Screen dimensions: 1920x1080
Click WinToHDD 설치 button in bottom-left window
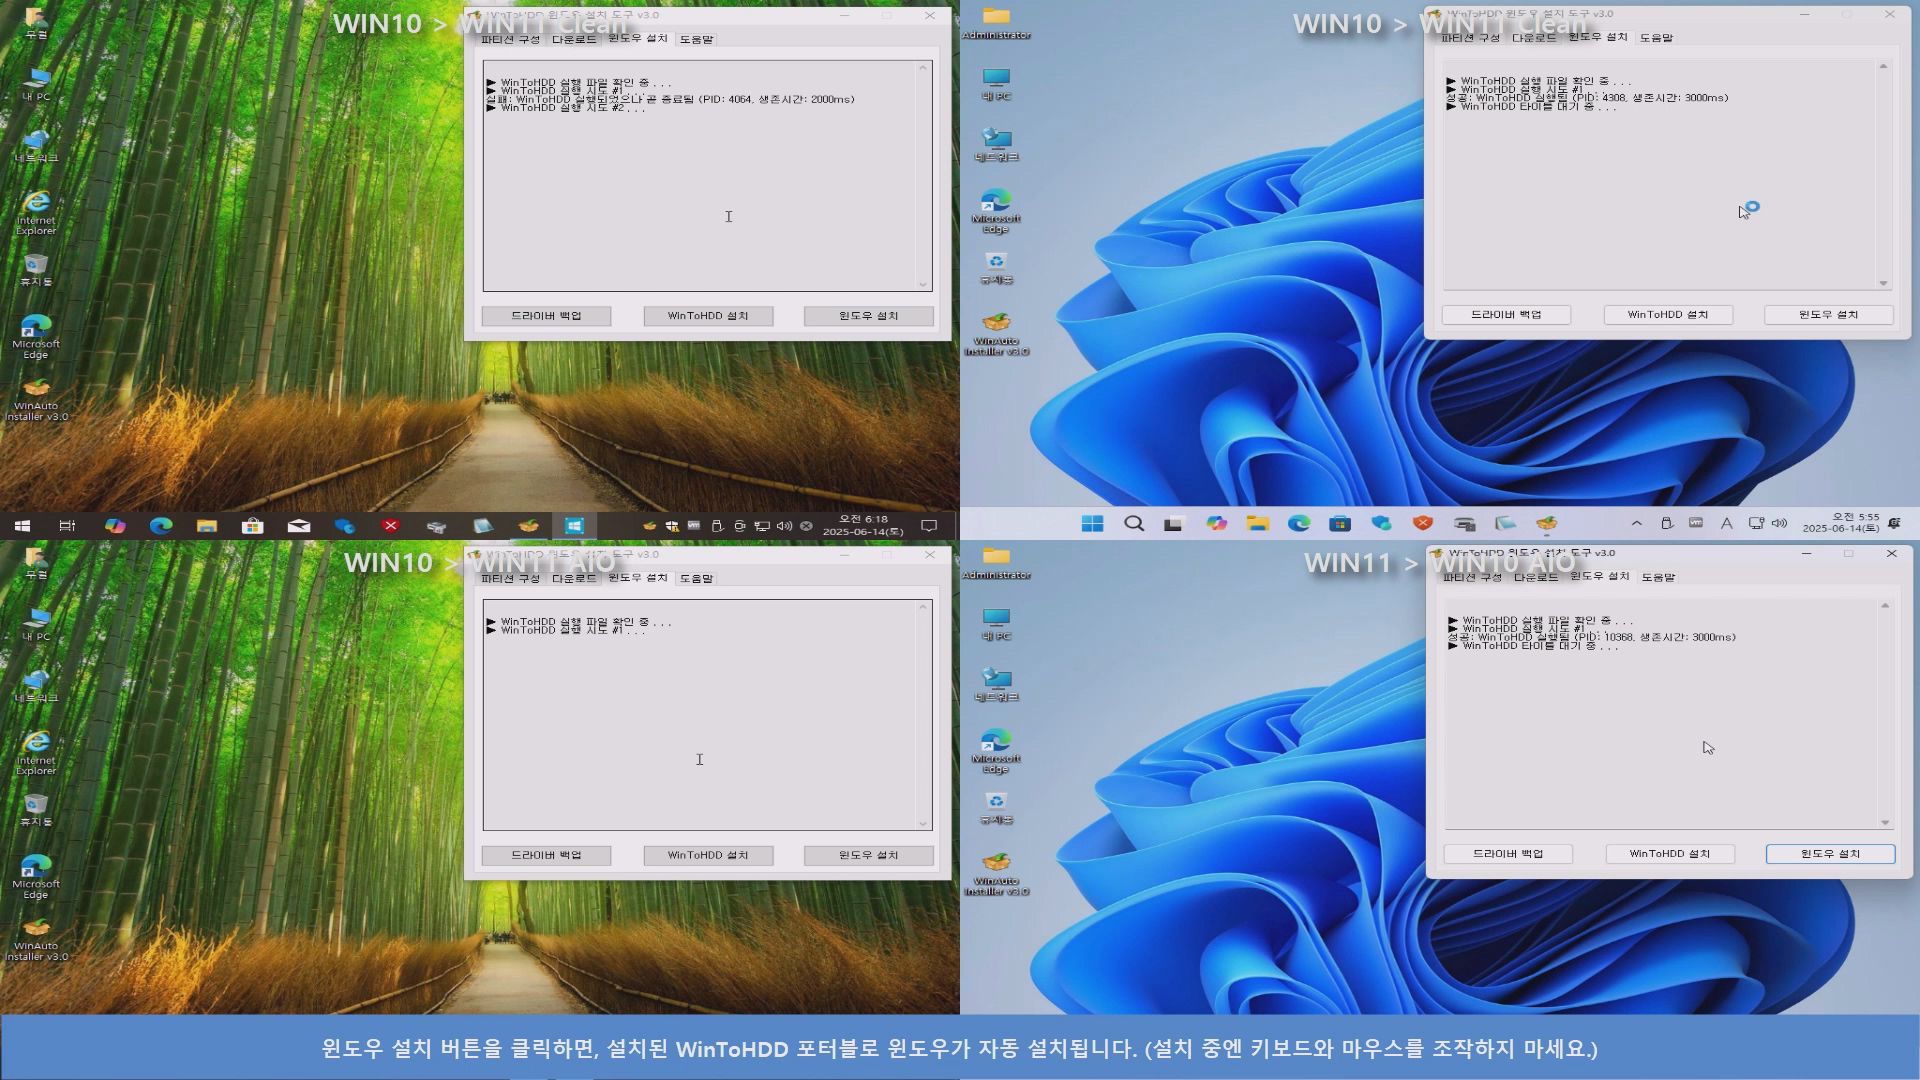tap(708, 856)
